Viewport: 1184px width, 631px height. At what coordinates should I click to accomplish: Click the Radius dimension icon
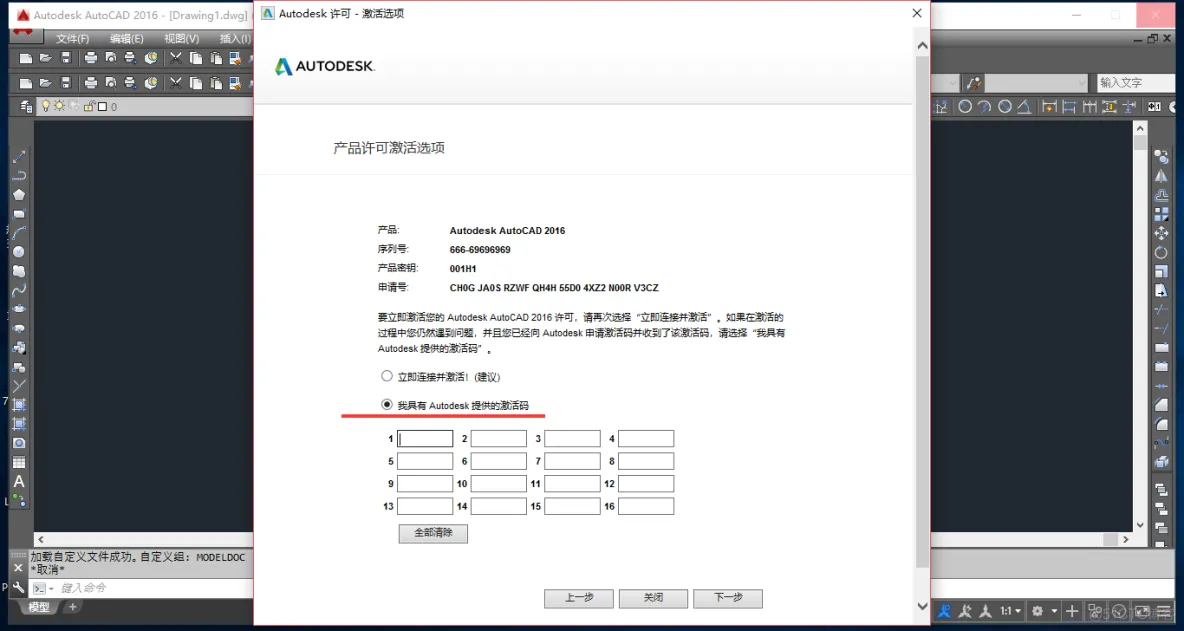tap(965, 106)
